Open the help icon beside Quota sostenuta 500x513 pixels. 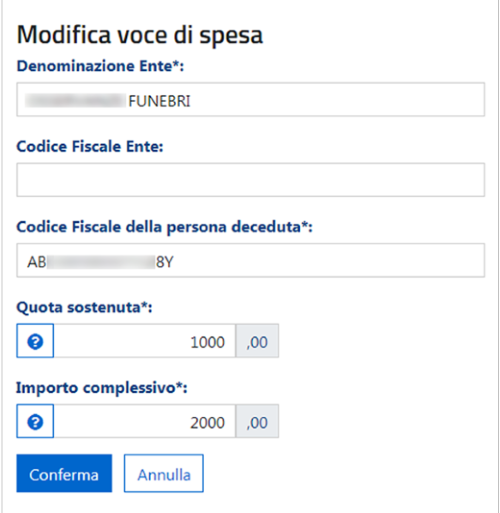[x=35, y=341]
